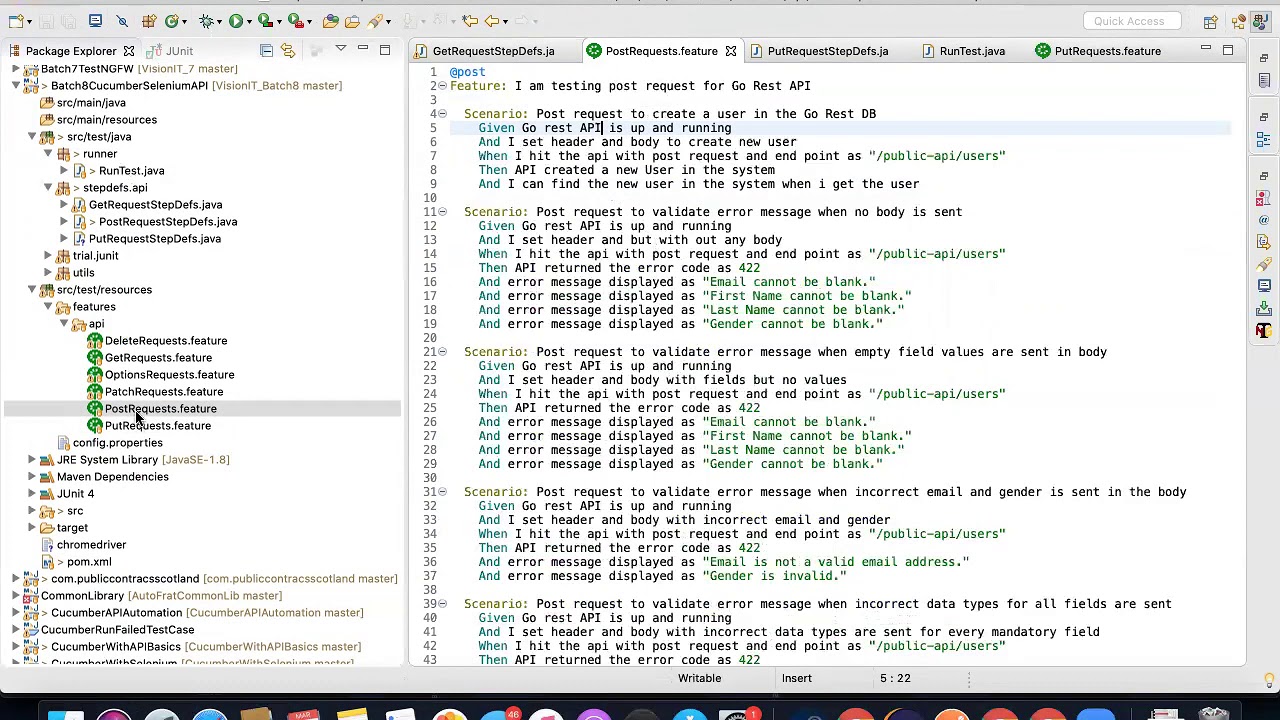Select pom.xml in Package Explorer
The image size is (1280, 720).
[89, 562]
